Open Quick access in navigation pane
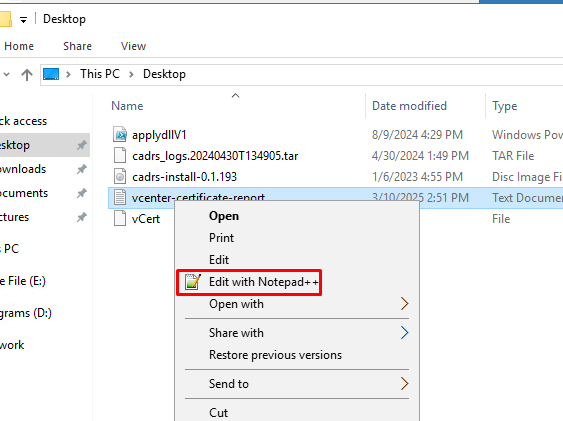This screenshot has width=563, height=421. (23, 121)
